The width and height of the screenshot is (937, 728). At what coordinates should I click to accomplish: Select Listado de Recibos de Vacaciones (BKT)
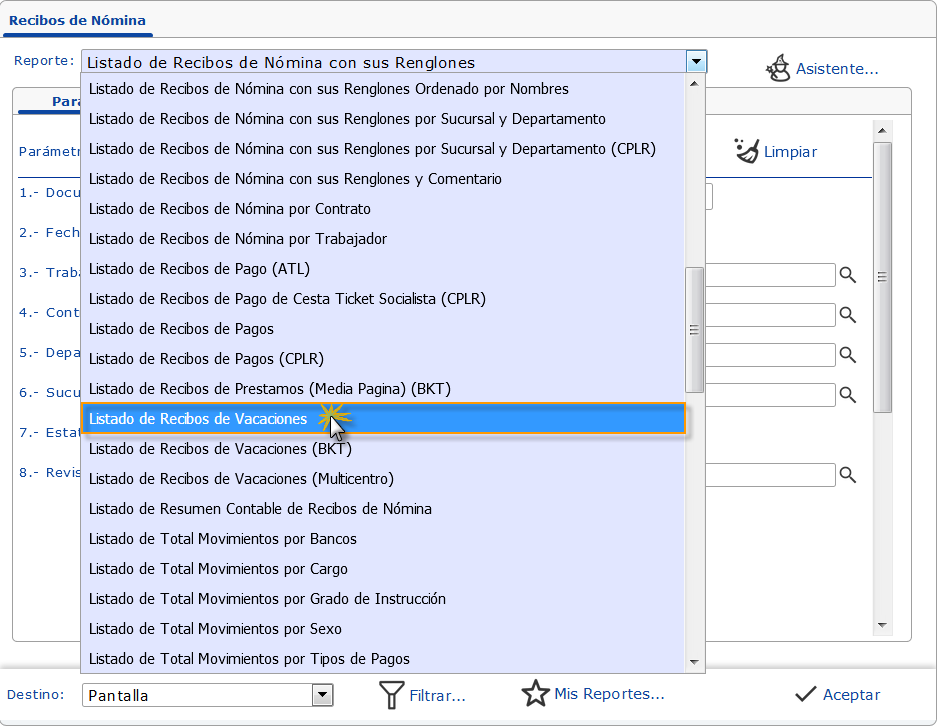pyautogui.click(x=220, y=449)
